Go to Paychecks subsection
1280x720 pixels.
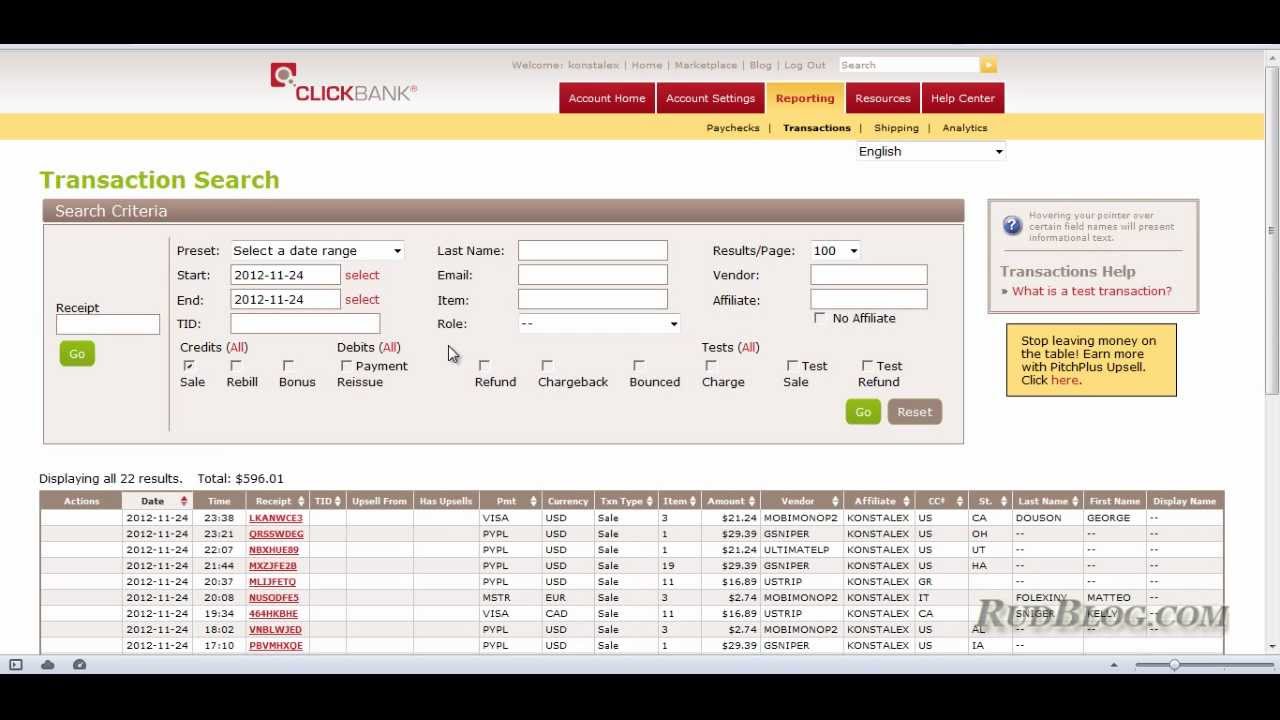[733, 128]
